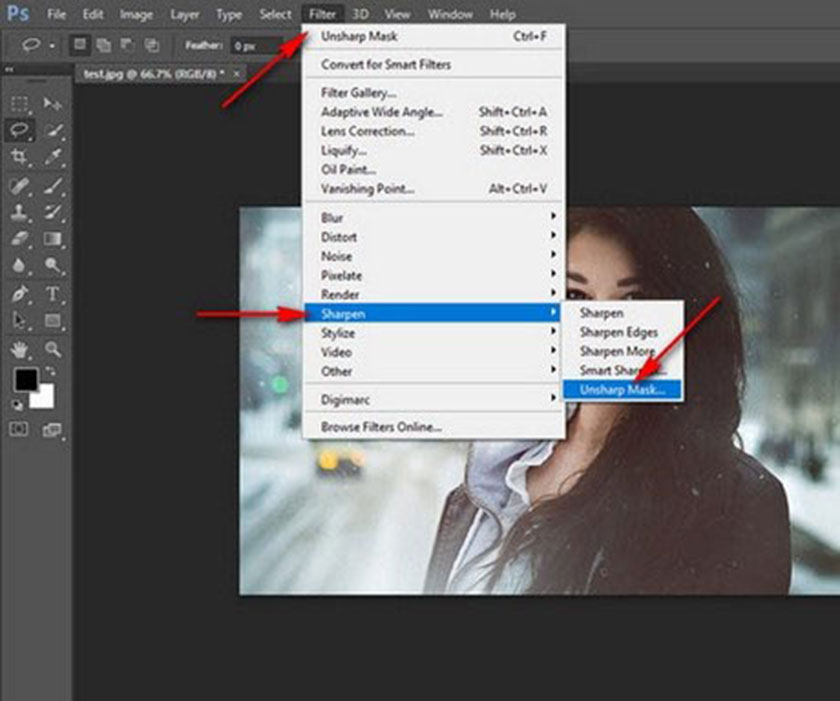
Task: Select the Horizontal Type tool
Action: [52, 294]
